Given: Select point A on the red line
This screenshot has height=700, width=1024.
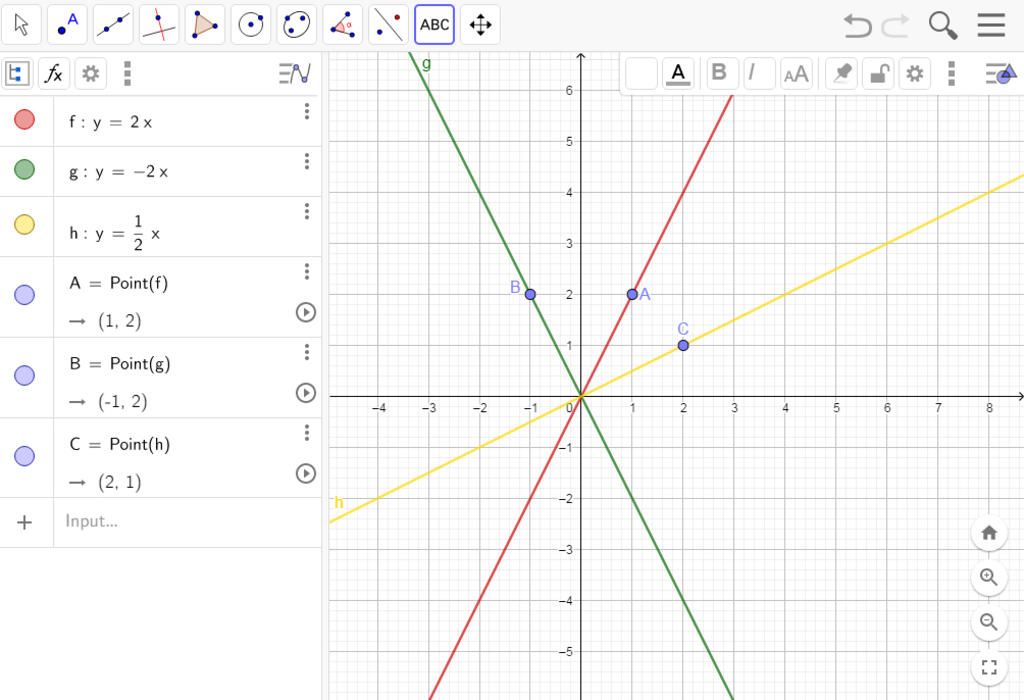Looking at the screenshot, I should click(632, 294).
